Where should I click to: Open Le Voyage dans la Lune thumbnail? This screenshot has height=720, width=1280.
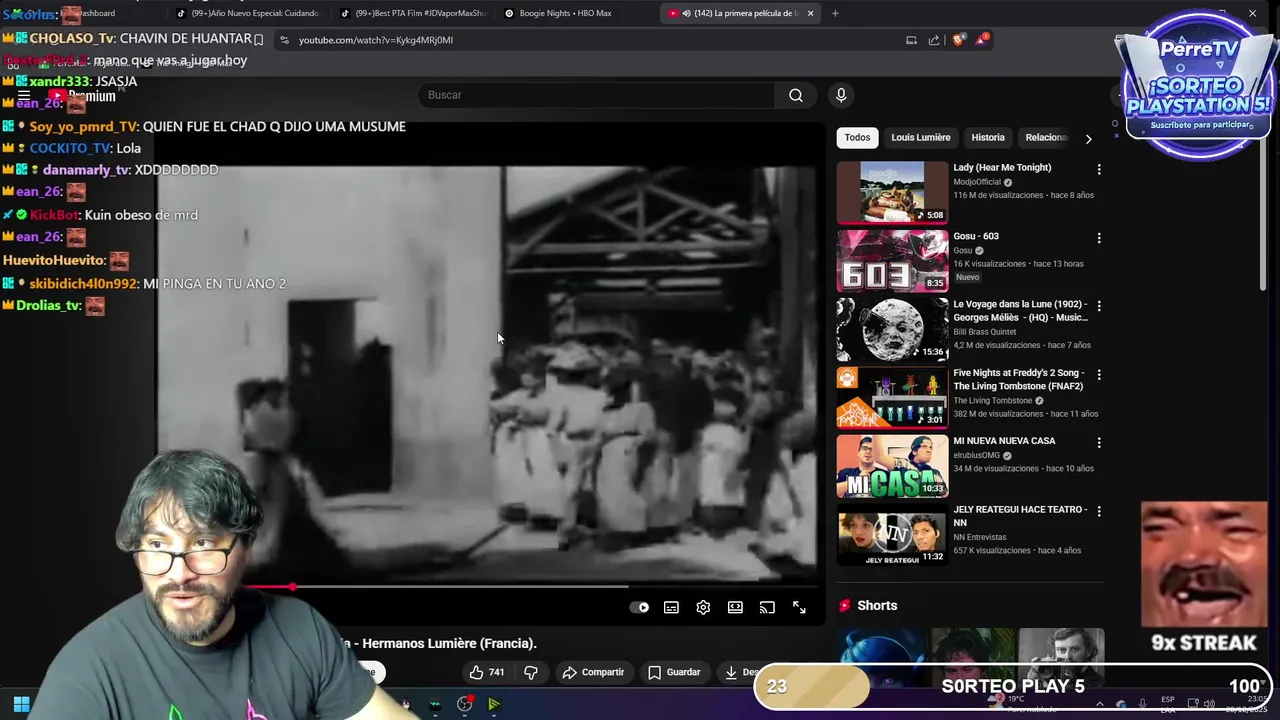click(892, 329)
